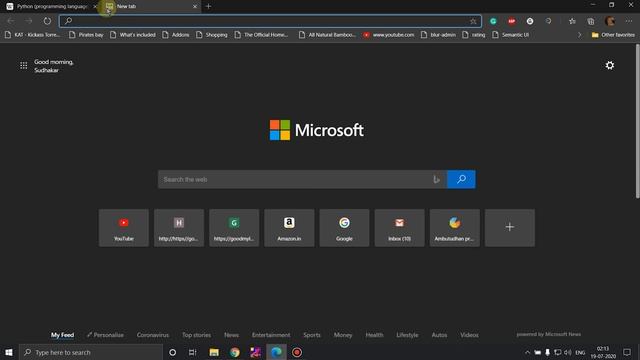Open the YouTube quick link tile
640x360 pixels.
click(124, 228)
